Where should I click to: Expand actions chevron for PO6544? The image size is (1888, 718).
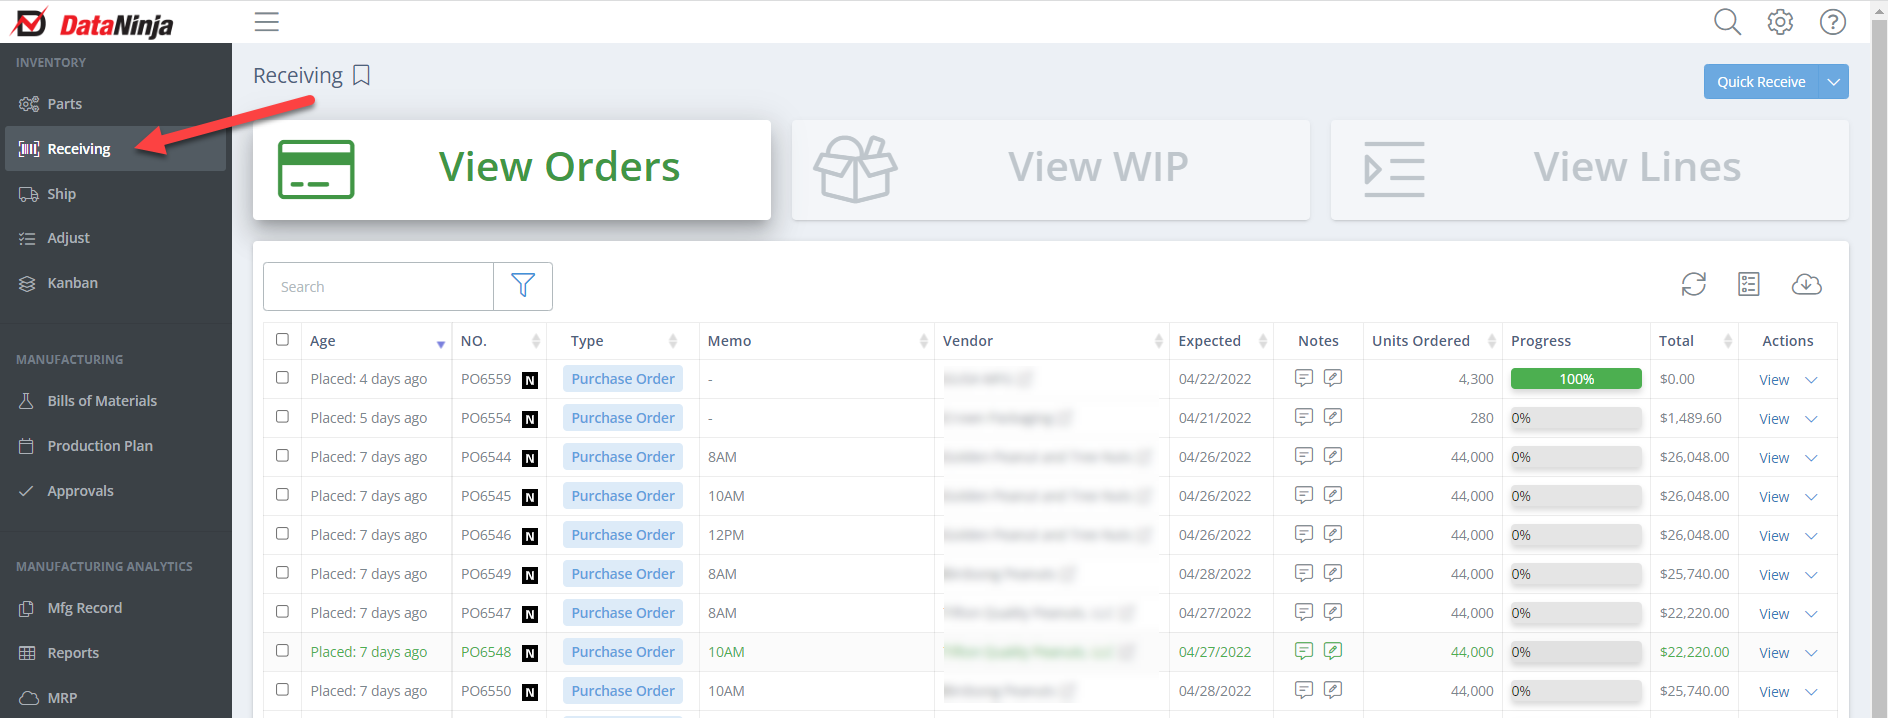click(x=1811, y=458)
